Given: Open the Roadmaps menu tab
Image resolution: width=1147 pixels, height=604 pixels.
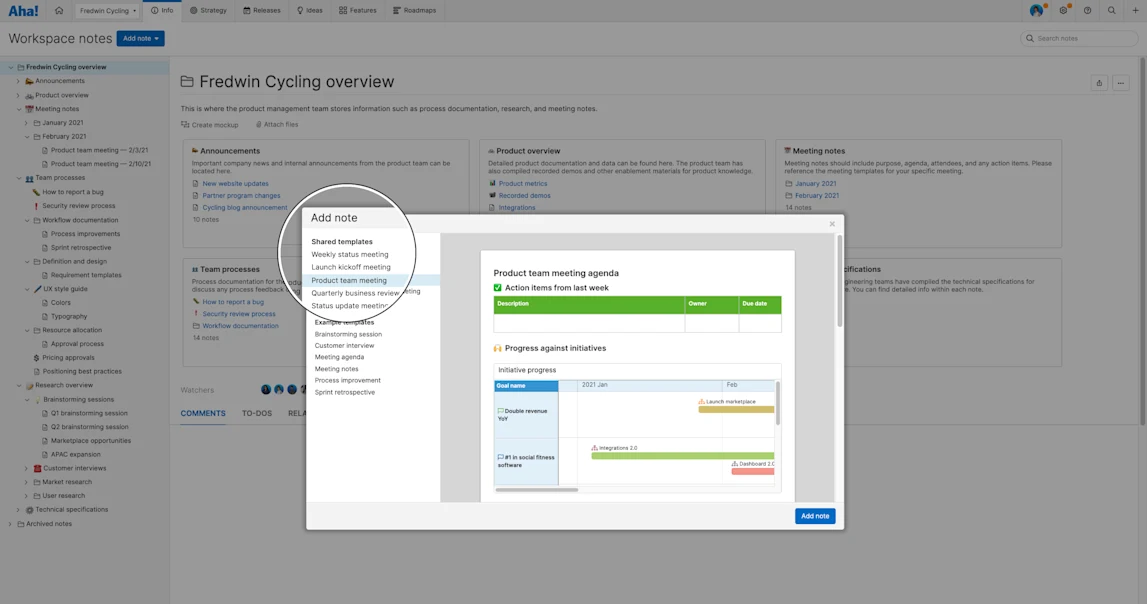Looking at the screenshot, I should click(415, 10).
